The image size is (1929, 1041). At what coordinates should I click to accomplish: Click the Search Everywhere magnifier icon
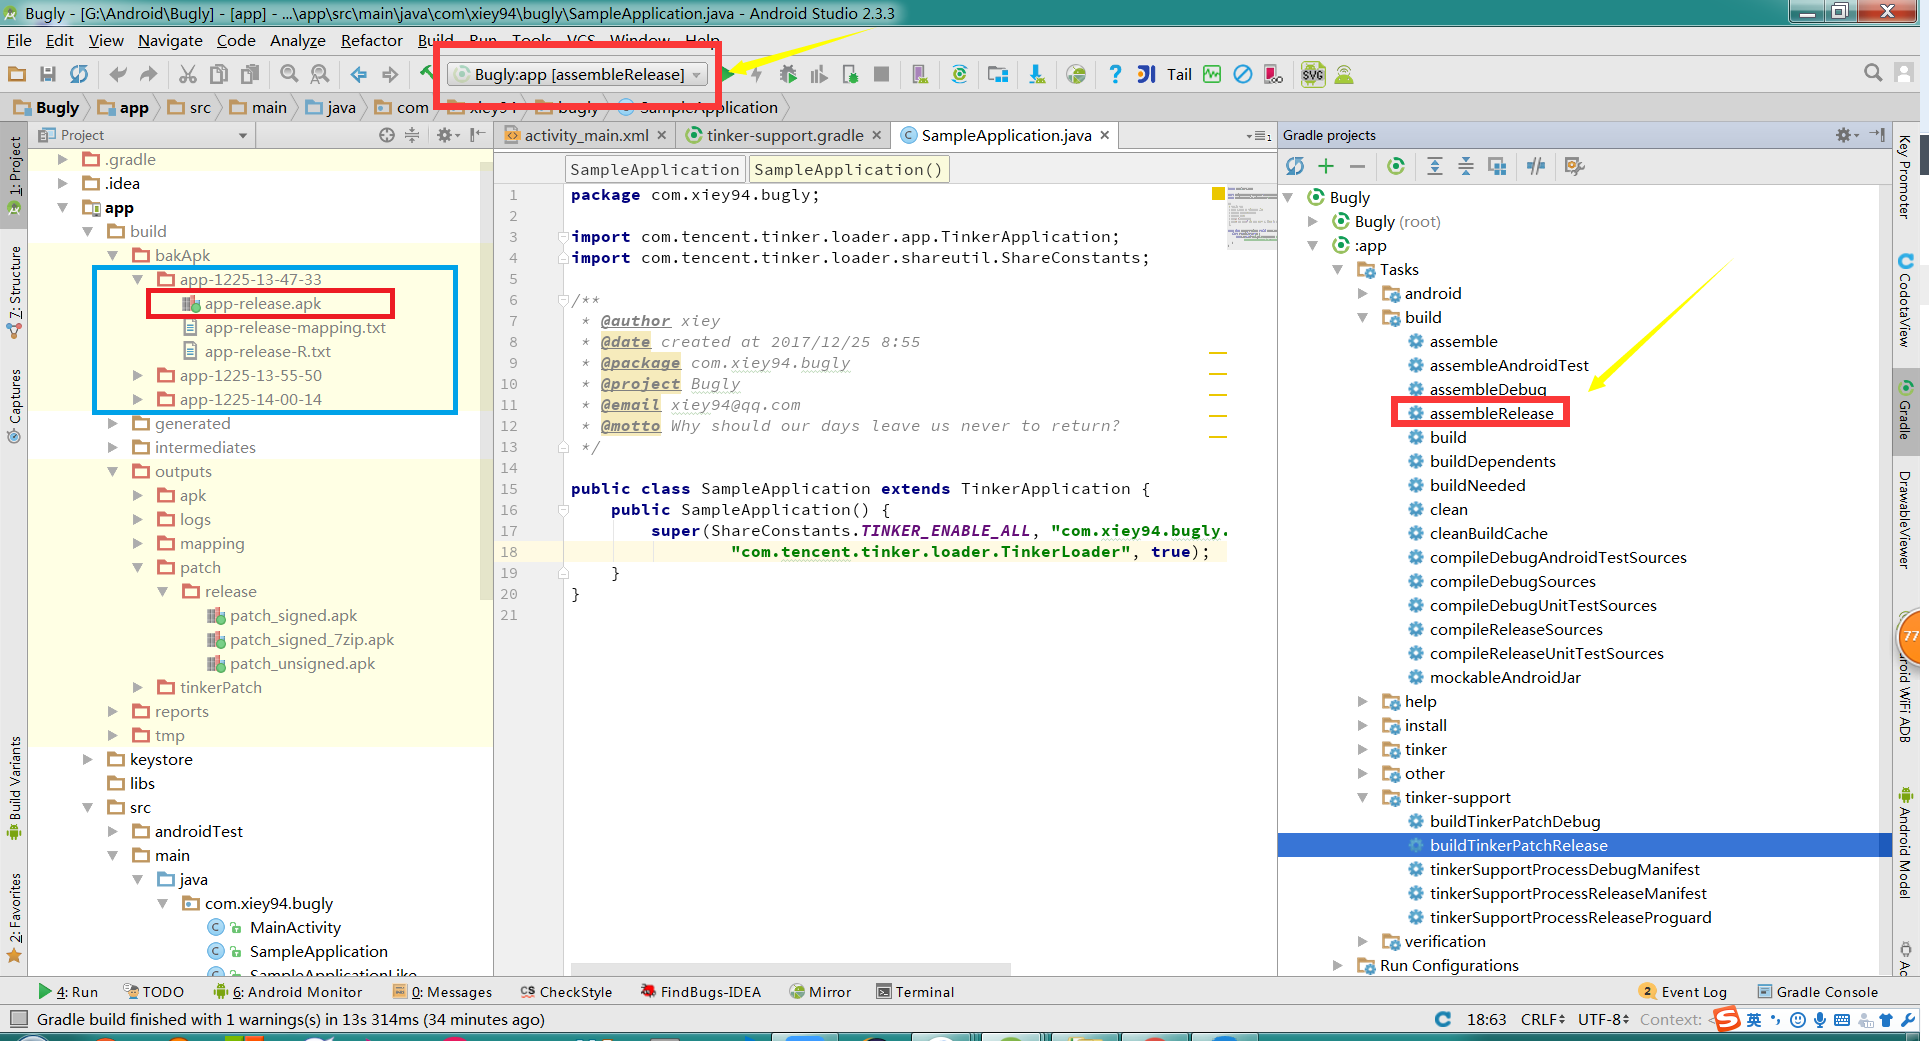tap(1873, 72)
